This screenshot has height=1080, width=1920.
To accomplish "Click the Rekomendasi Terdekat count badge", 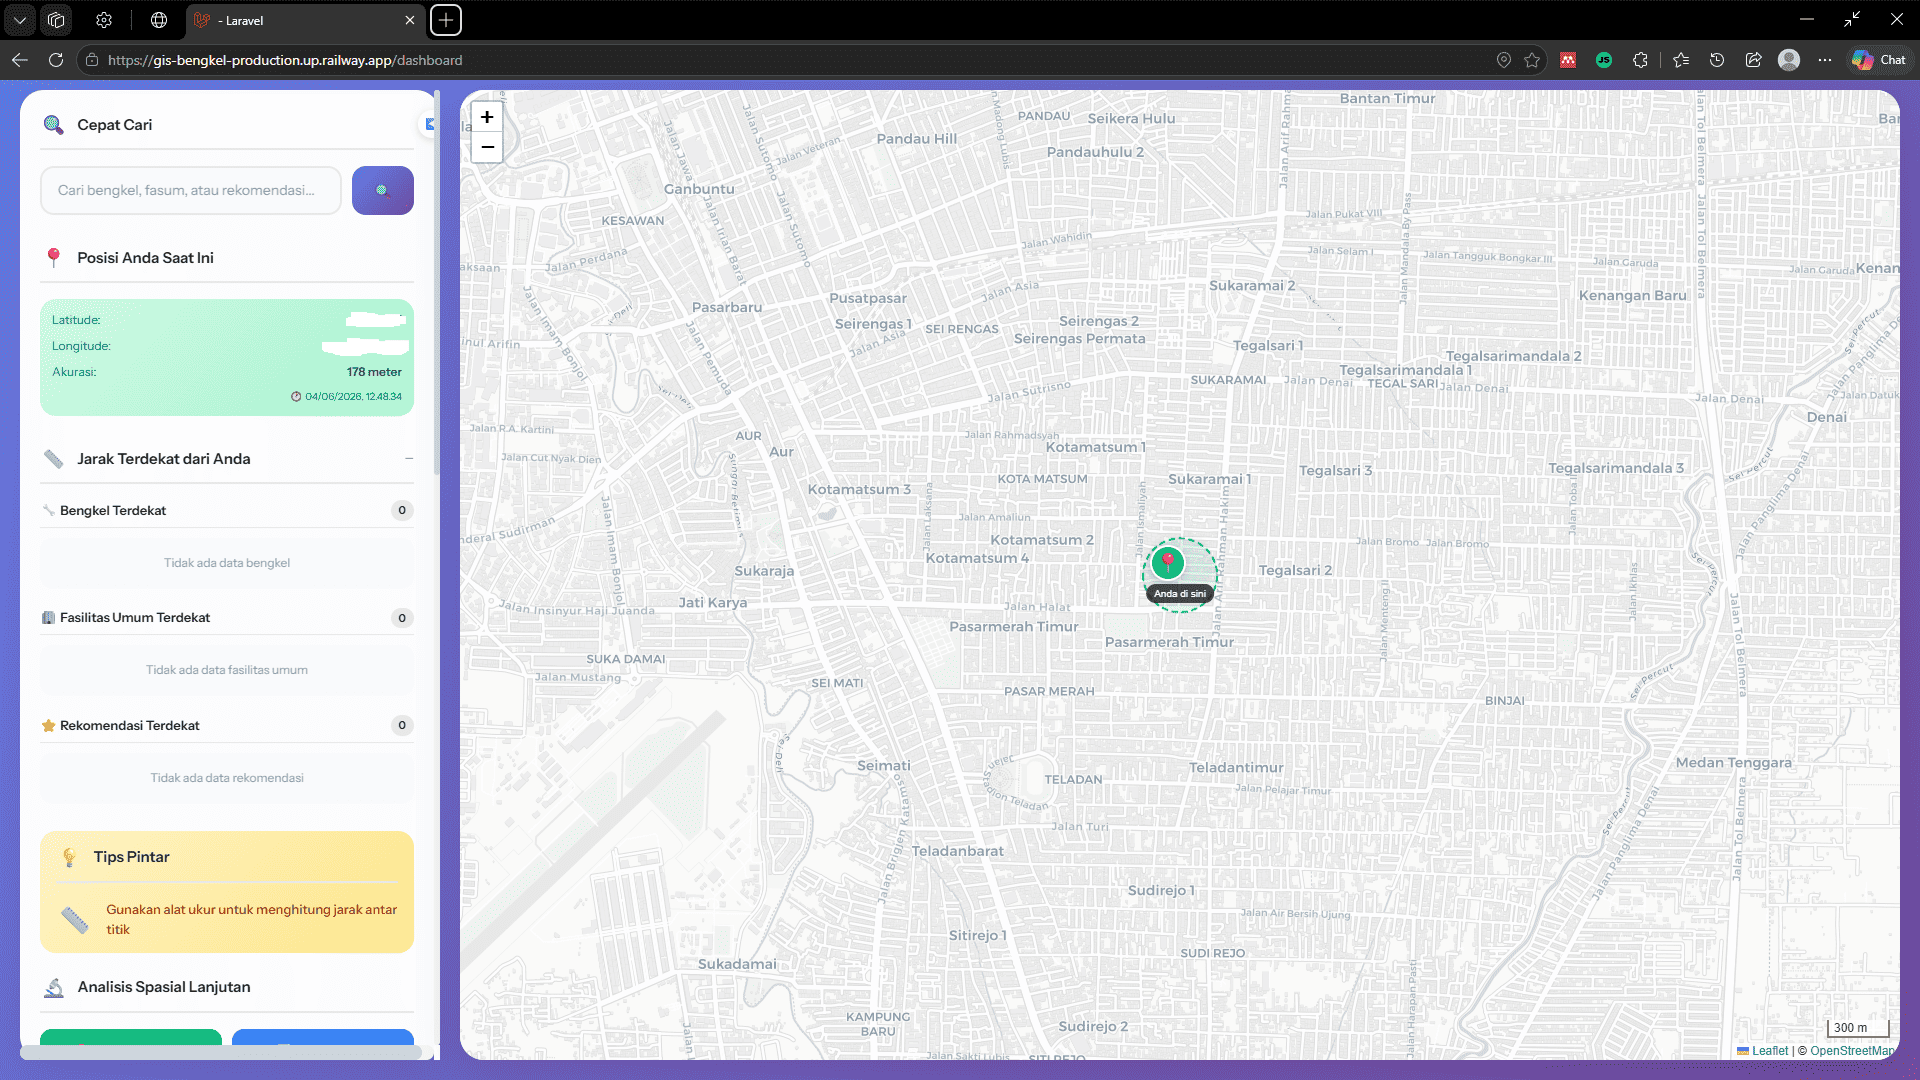I will 402,726.
